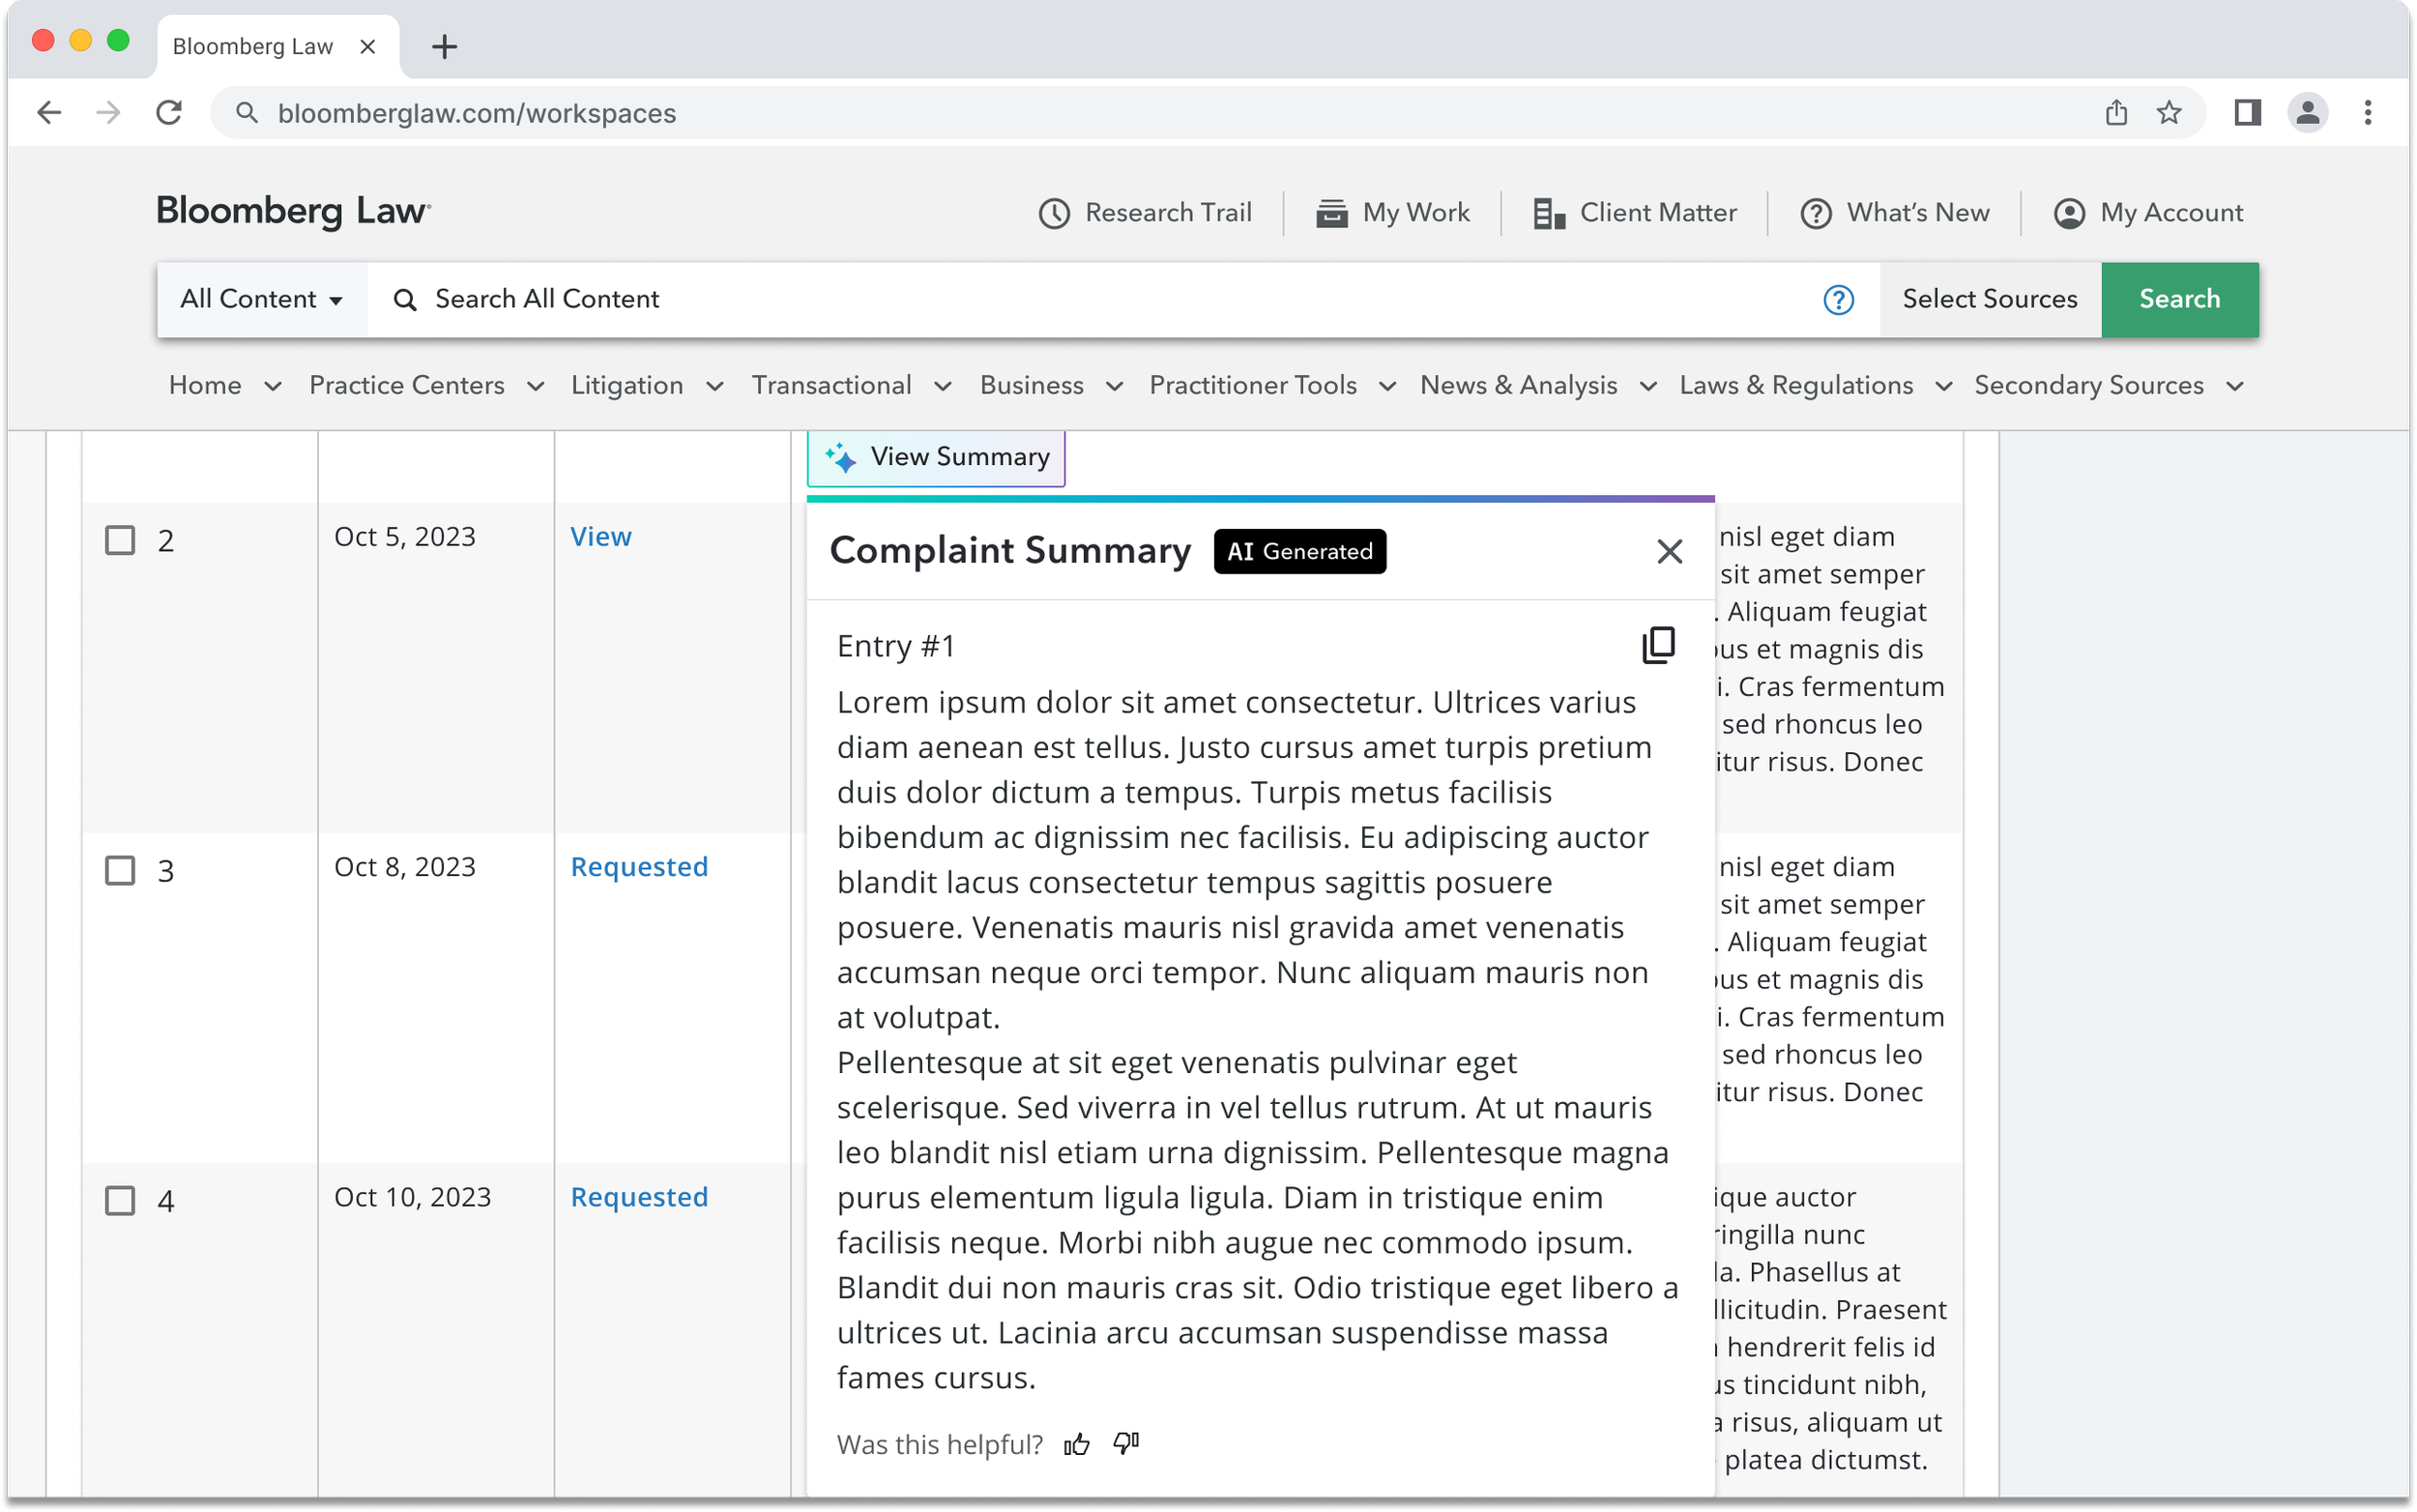Viewport: 2417px width, 1512px height.
Task: Click the search magnifying glass icon
Action: point(405,299)
